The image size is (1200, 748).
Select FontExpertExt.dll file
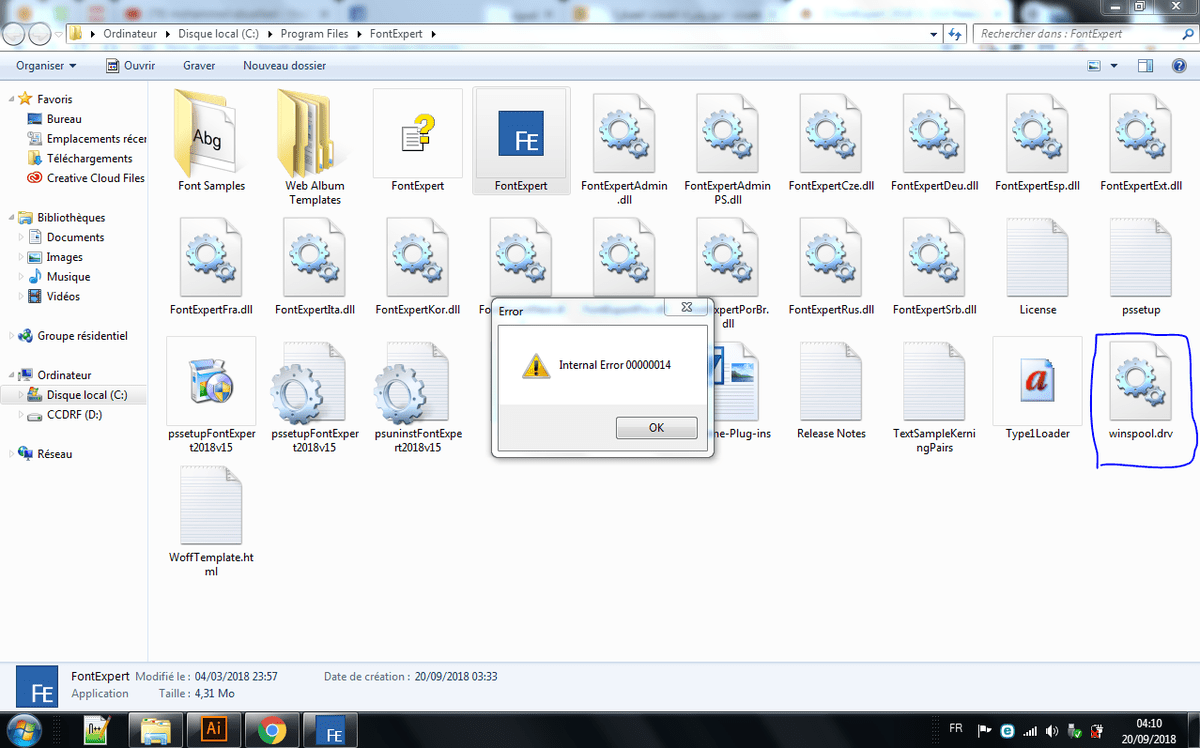click(x=1141, y=140)
